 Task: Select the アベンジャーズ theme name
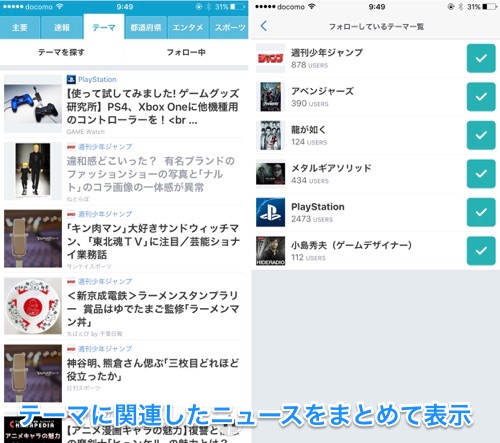point(322,91)
